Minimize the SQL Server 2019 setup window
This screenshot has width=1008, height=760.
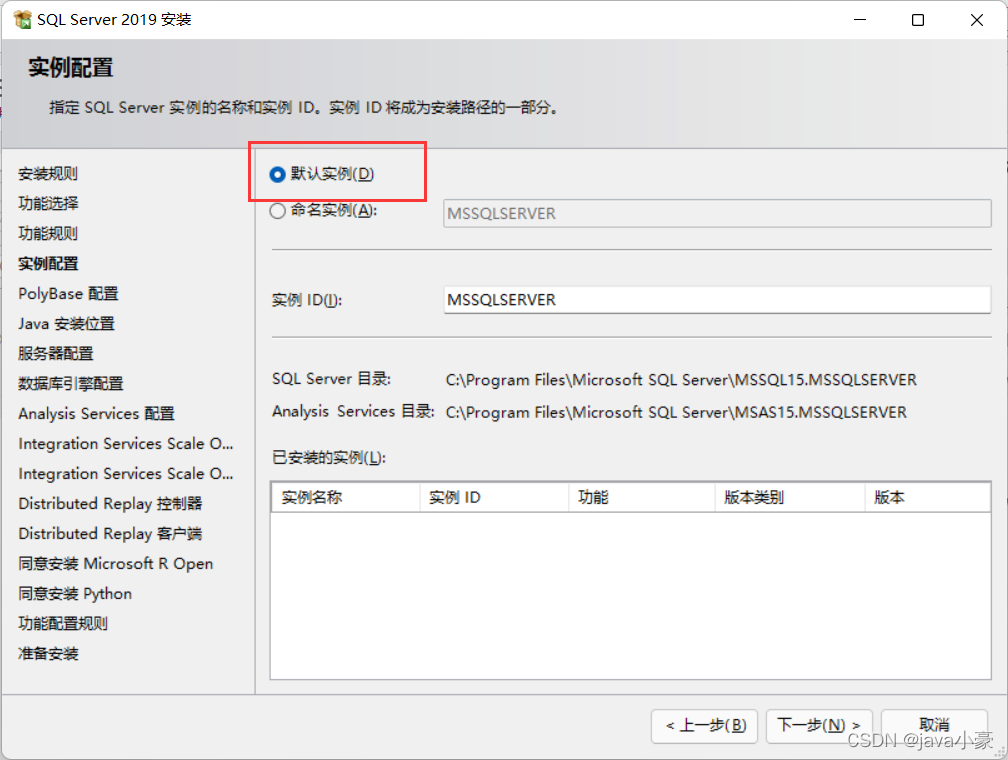(x=860, y=20)
